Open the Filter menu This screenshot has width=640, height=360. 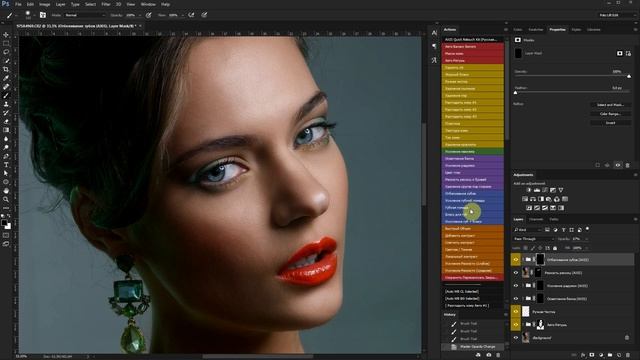106,4
